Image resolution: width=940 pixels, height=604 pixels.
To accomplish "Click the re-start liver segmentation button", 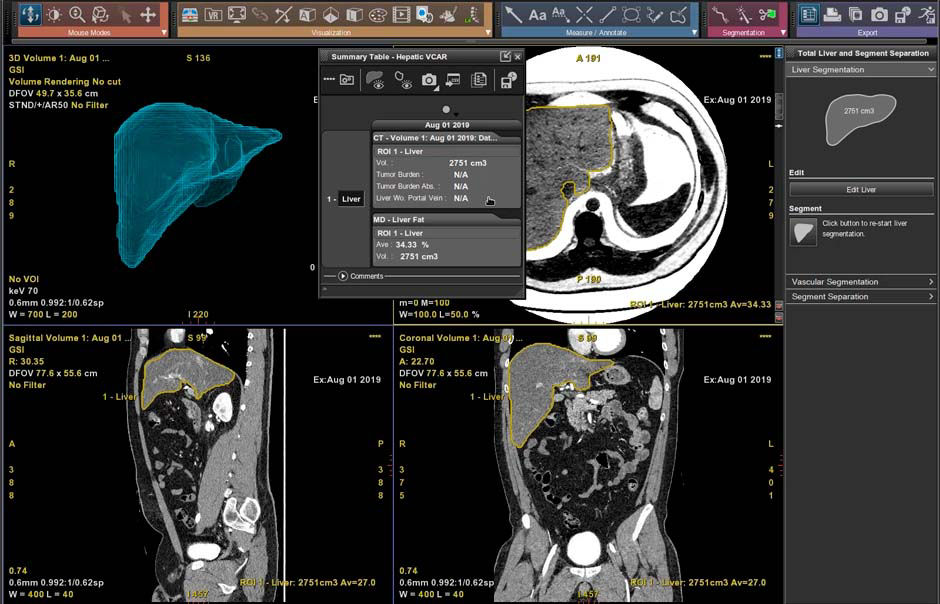I will 803,232.
